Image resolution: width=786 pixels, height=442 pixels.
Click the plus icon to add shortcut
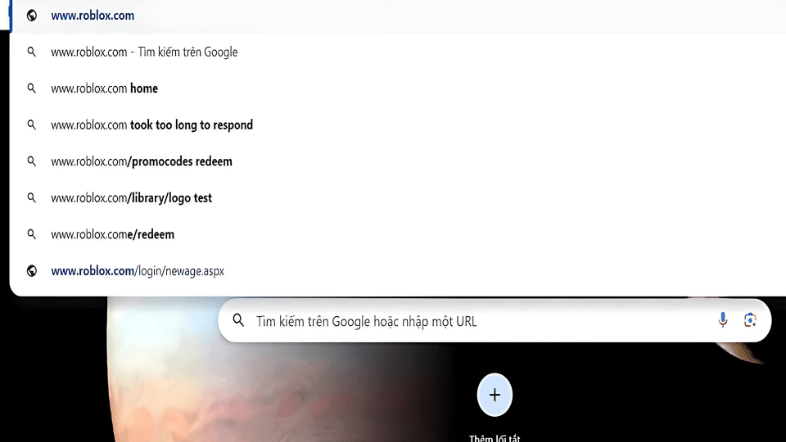[495, 395]
